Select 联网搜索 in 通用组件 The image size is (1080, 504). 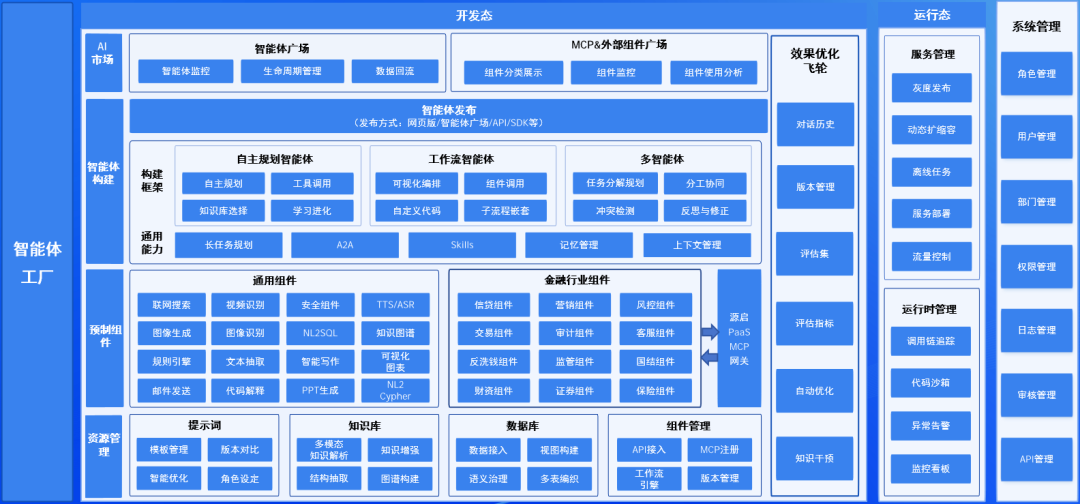172,305
